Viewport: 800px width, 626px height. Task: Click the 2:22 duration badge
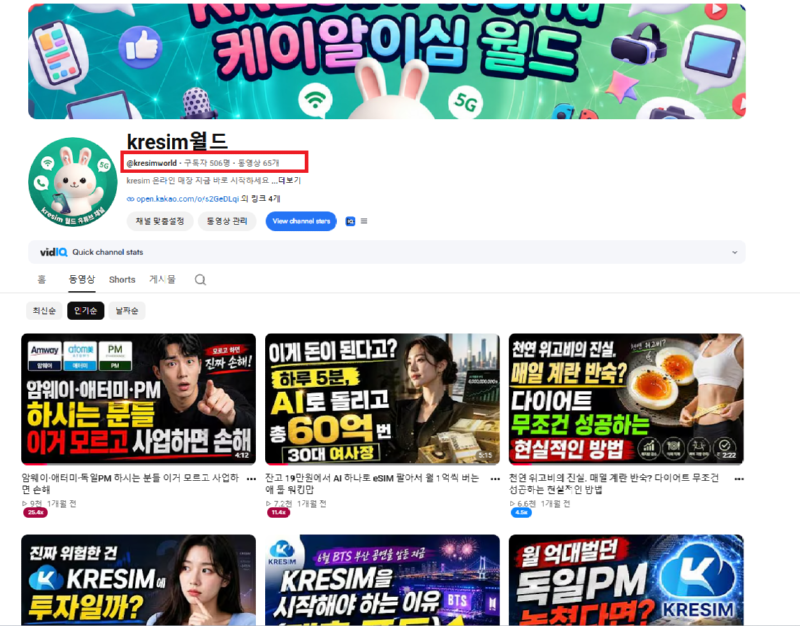click(729, 455)
